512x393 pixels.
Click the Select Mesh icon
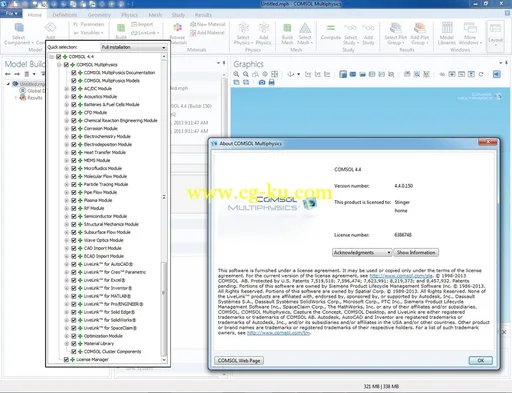click(x=305, y=28)
